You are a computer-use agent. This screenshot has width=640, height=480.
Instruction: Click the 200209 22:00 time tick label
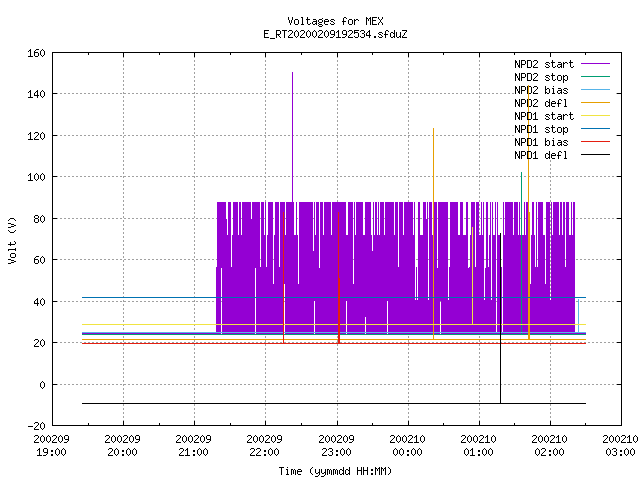(x=264, y=446)
